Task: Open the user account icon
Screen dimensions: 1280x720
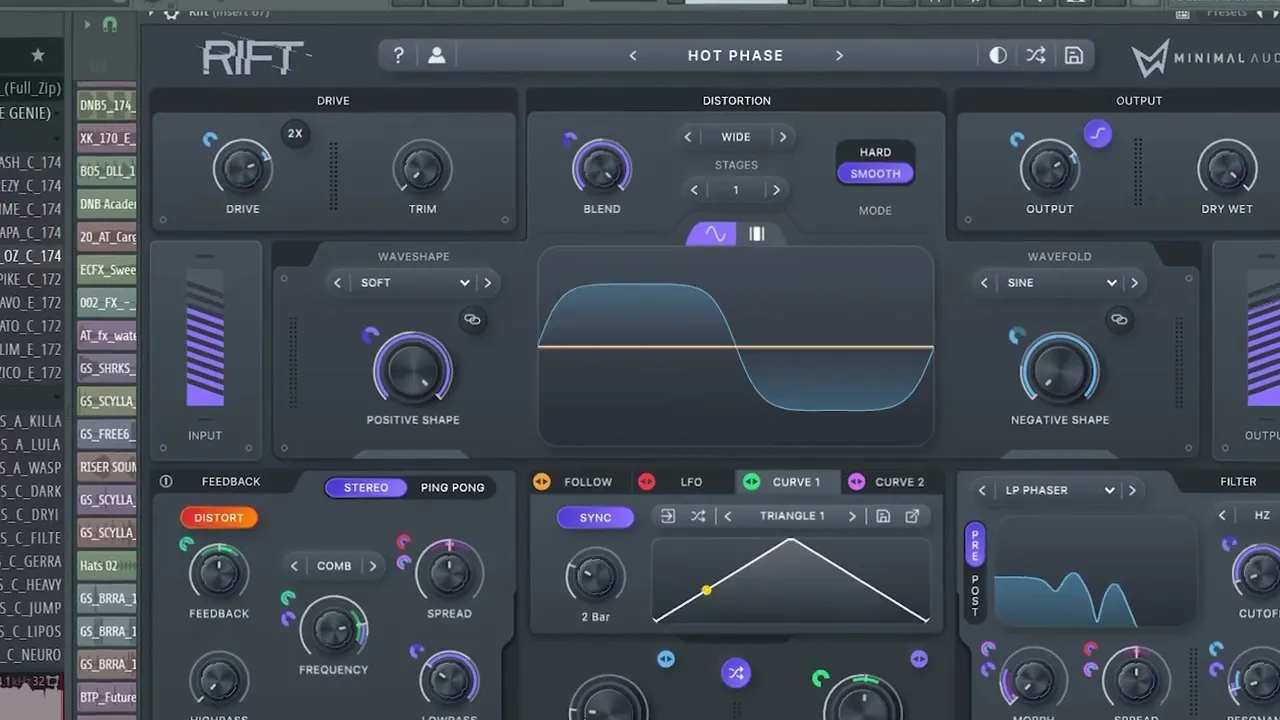Action: pos(437,56)
